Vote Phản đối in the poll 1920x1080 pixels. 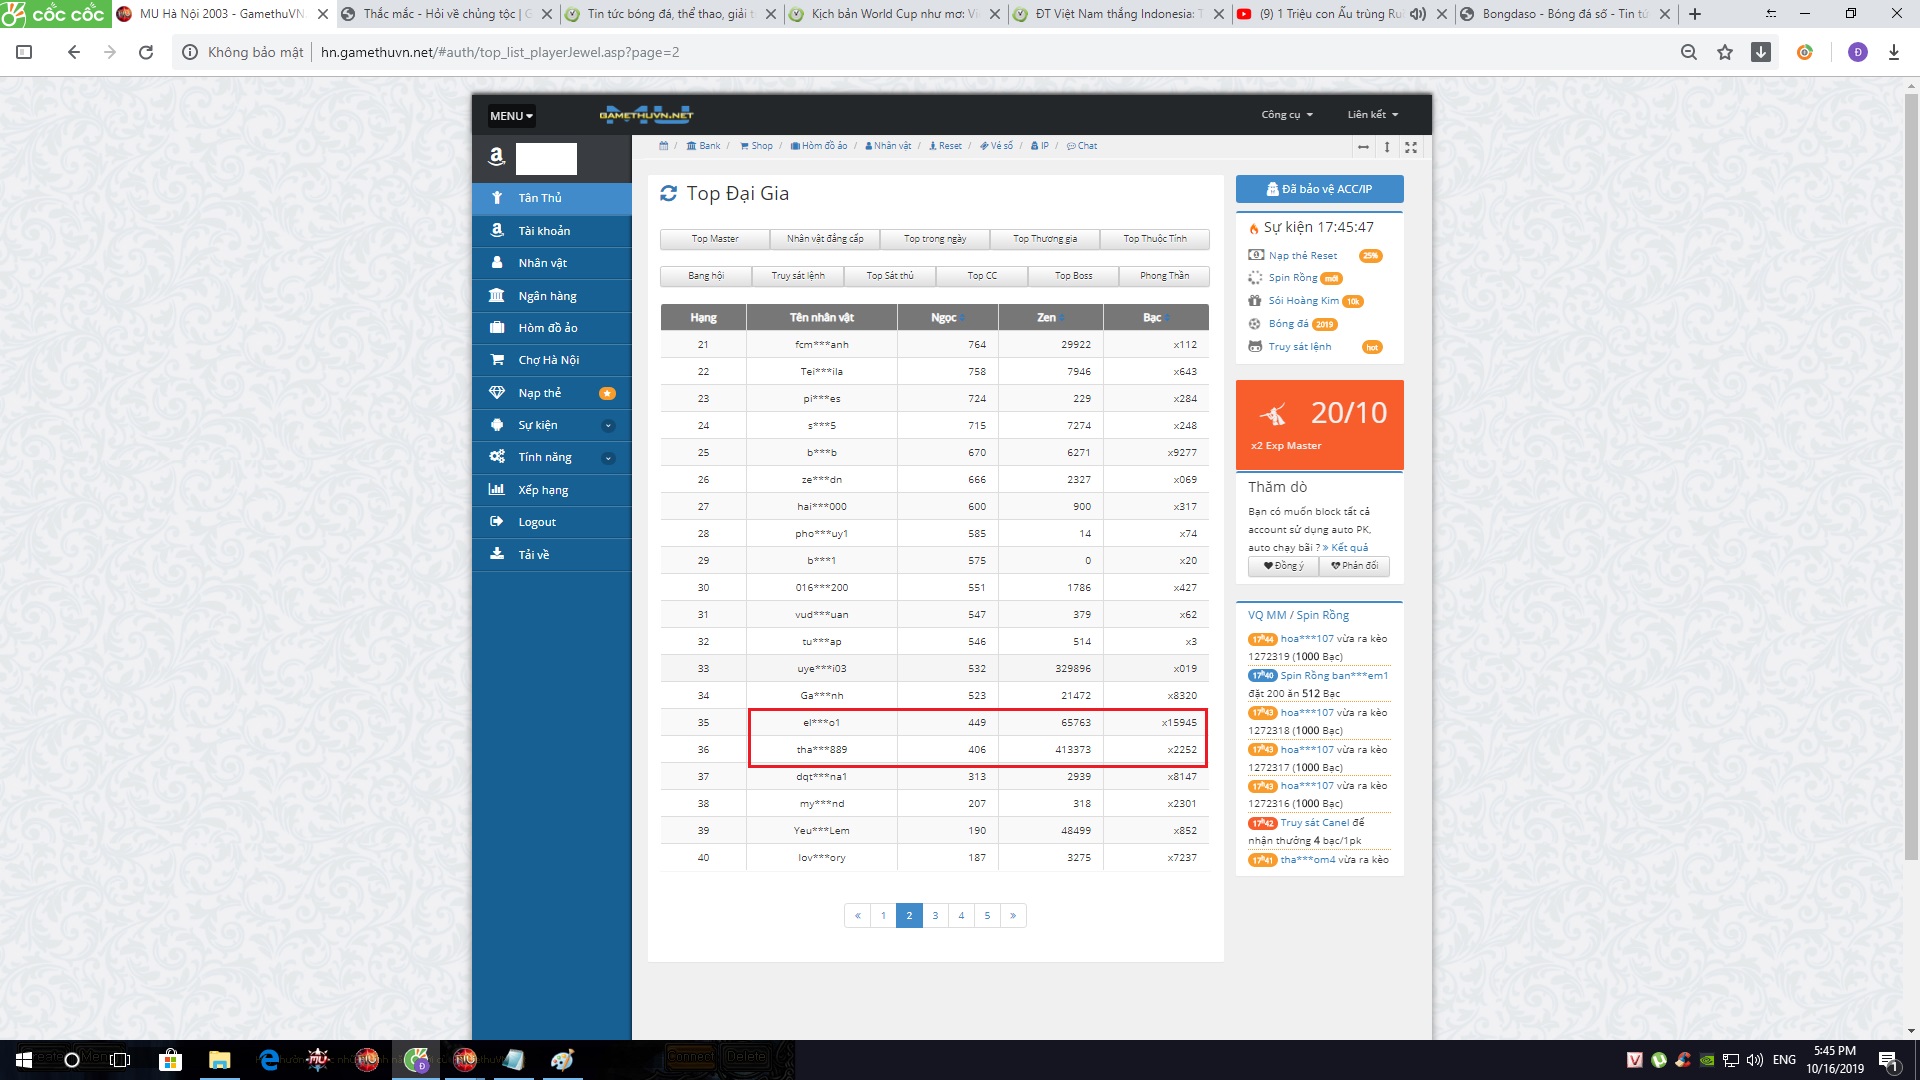click(1354, 566)
